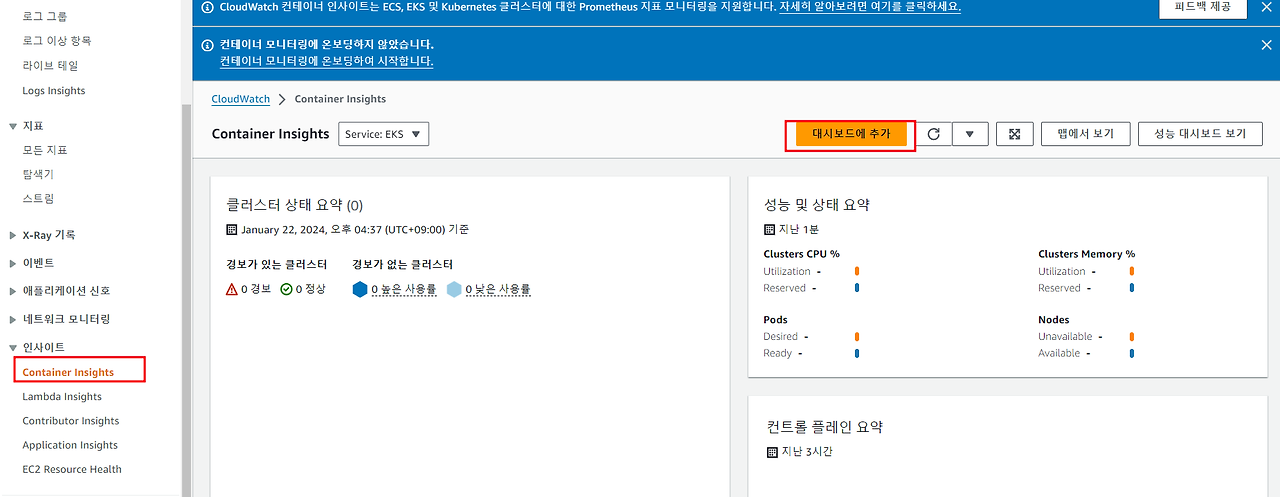
Task: Click the 성능 및 상태 요약 heading
Action: [817, 204]
